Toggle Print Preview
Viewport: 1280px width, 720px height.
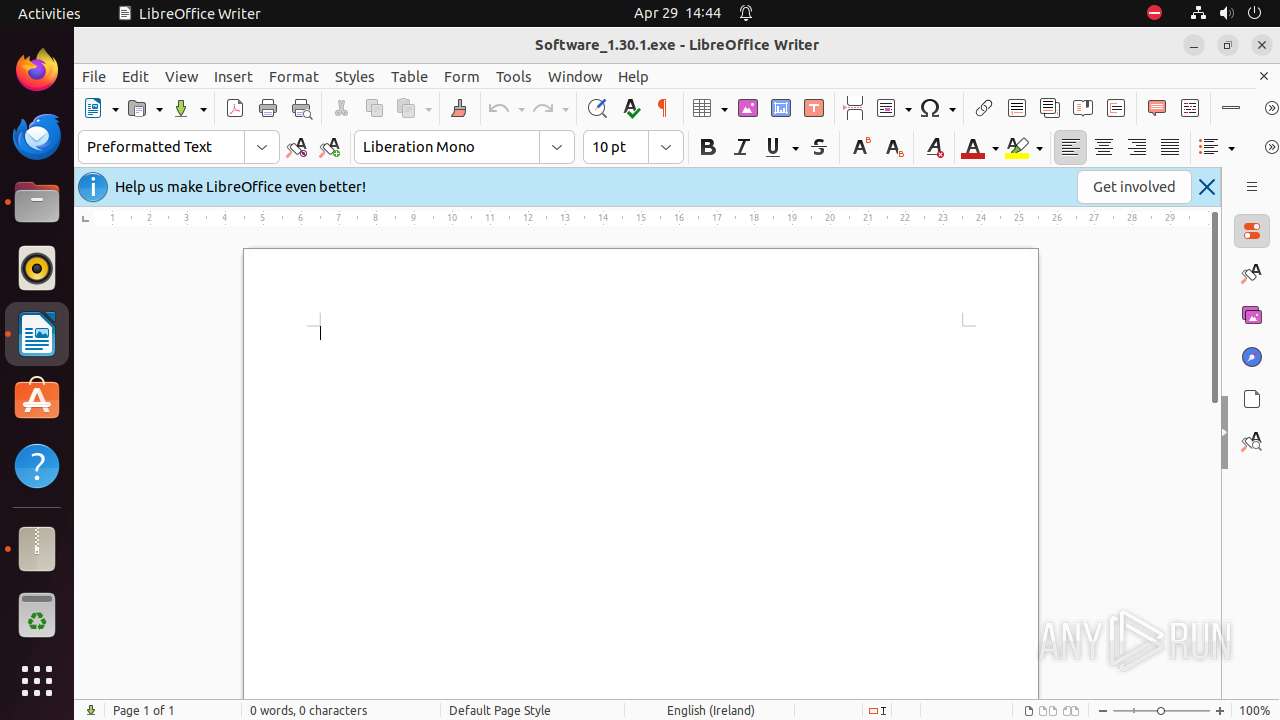point(301,108)
